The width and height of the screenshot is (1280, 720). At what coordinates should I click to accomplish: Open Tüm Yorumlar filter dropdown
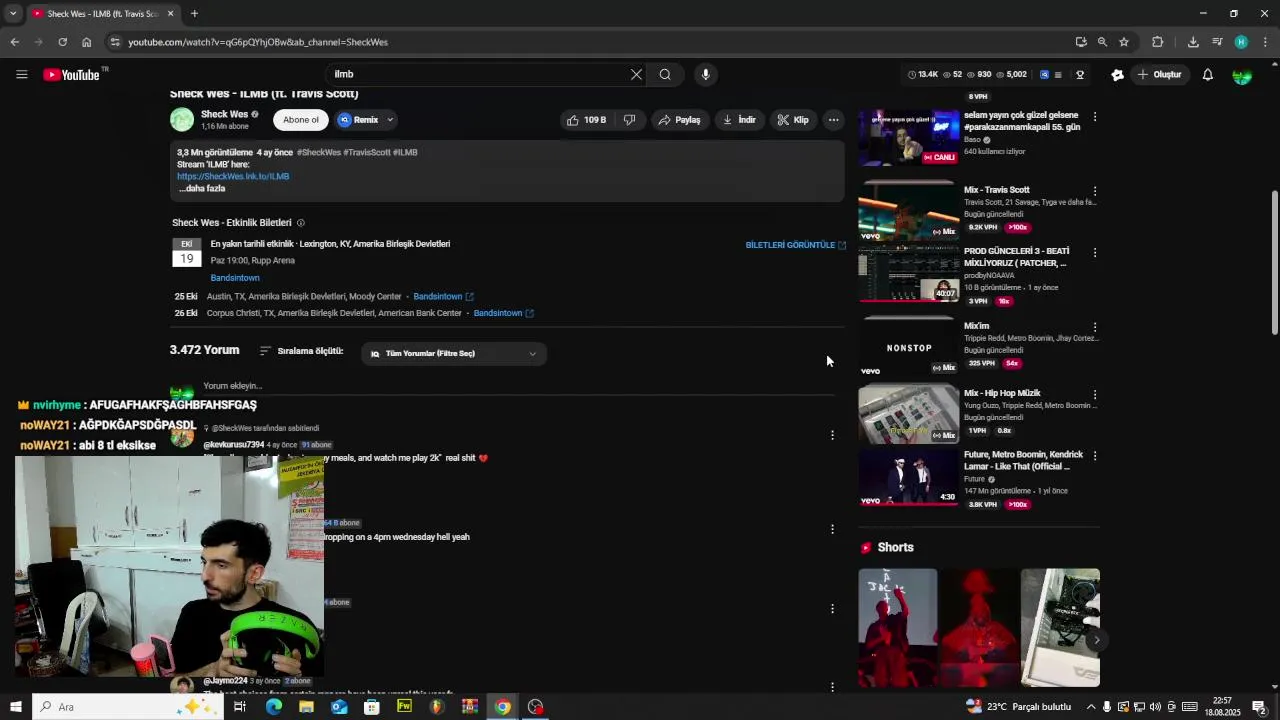pyautogui.click(x=454, y=354)
